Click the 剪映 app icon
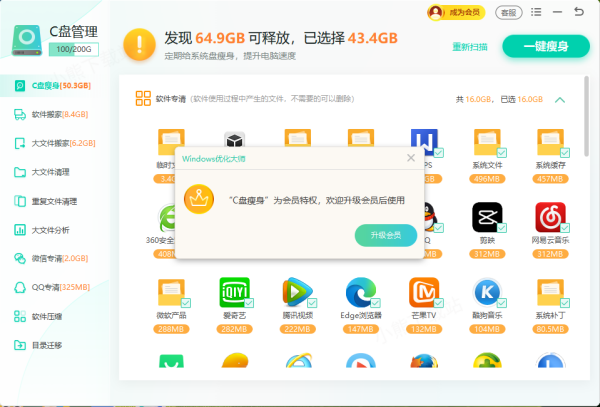Image resolution: width=600 pixels, height=407 pixels. pos(487,217)
